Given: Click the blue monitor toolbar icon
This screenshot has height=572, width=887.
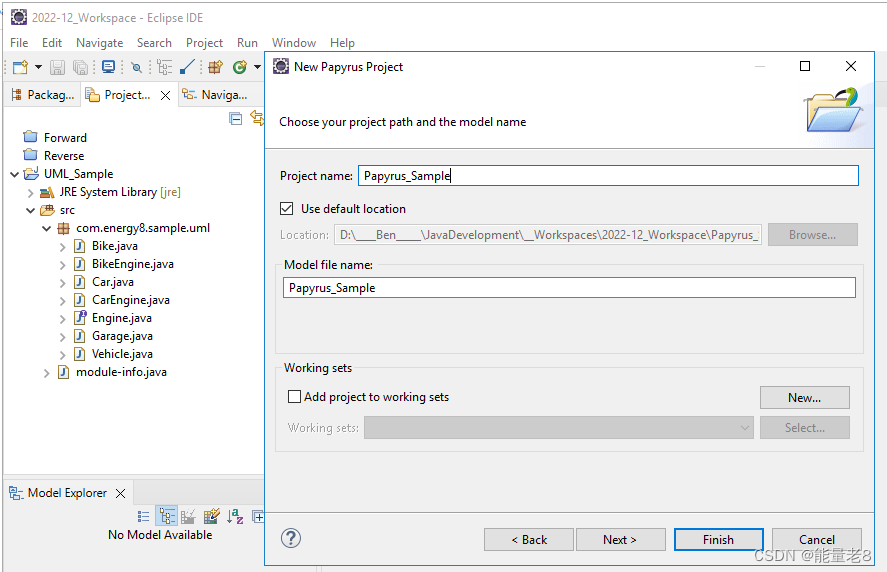Looking at the screenshot, I should (108, 67).
